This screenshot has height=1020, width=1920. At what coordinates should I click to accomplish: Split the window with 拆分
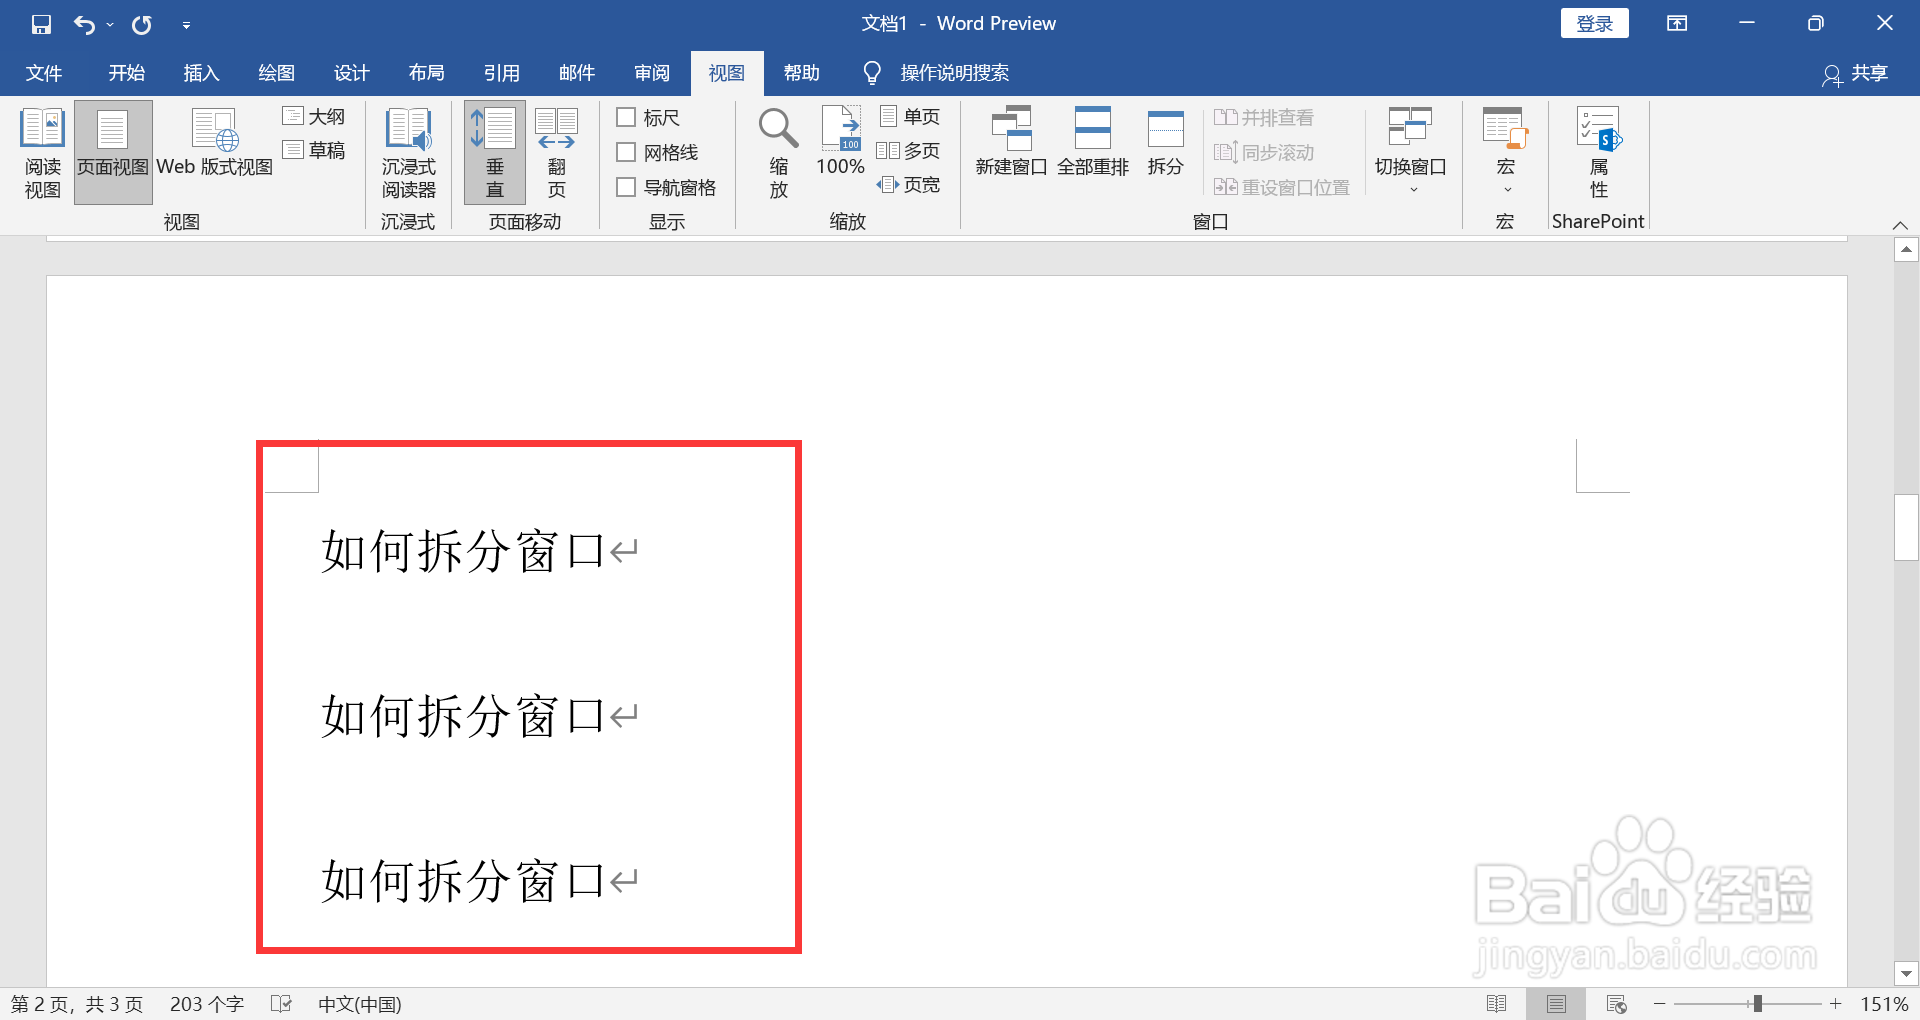pyautogui.click(x=1164, y=142)
